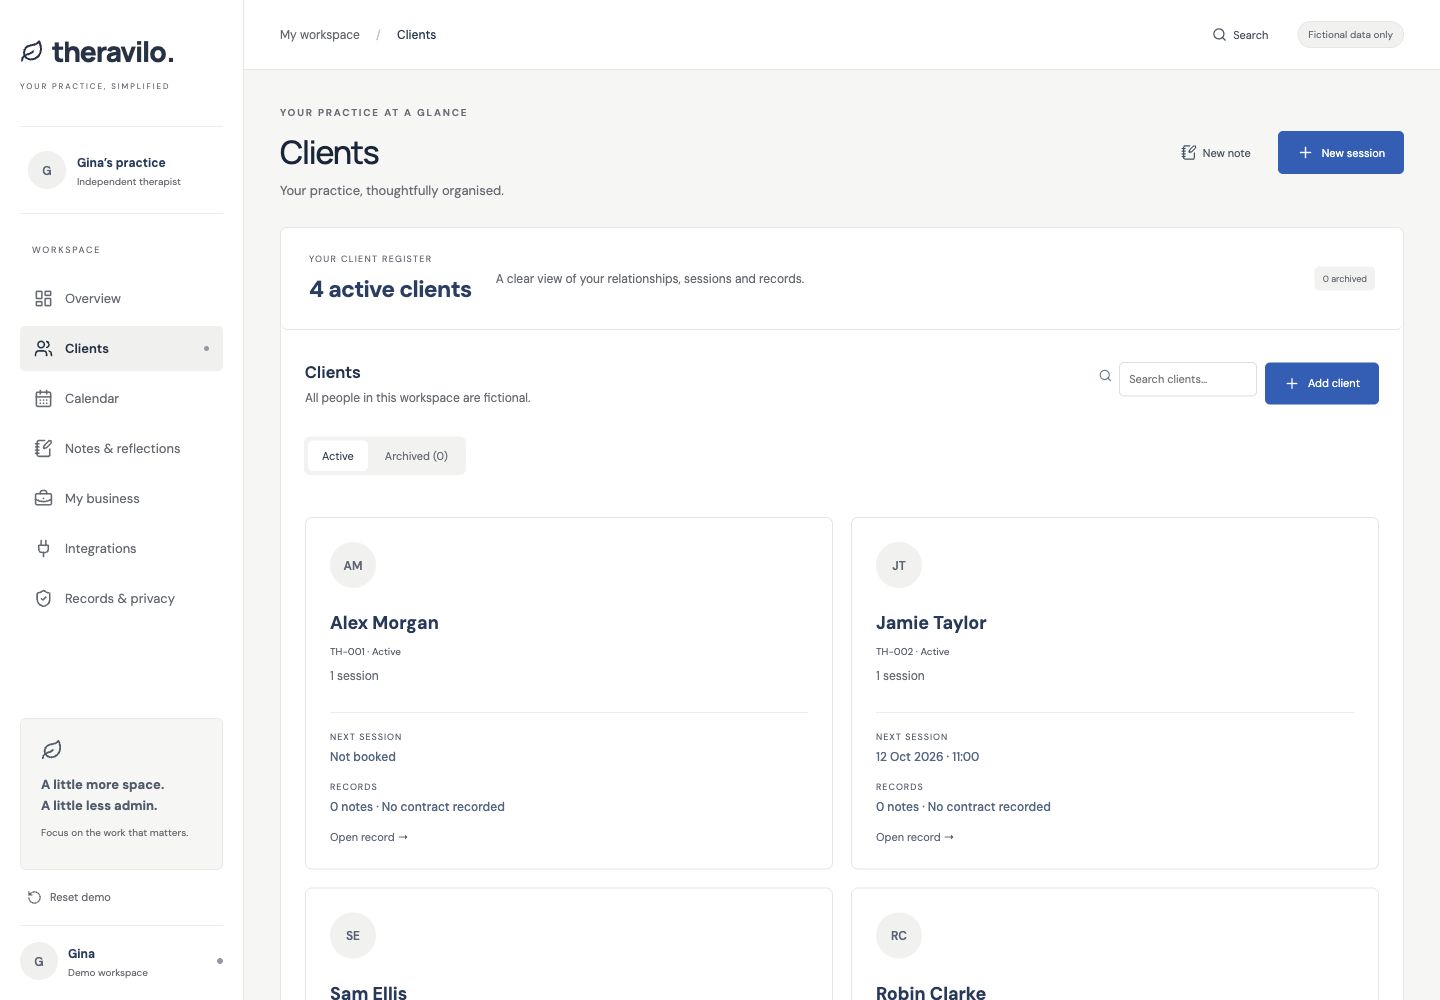The width and height of the screenshot is (1440, 1000).
Task: Open Gina Demo workspace user menu
Action: 121,961
